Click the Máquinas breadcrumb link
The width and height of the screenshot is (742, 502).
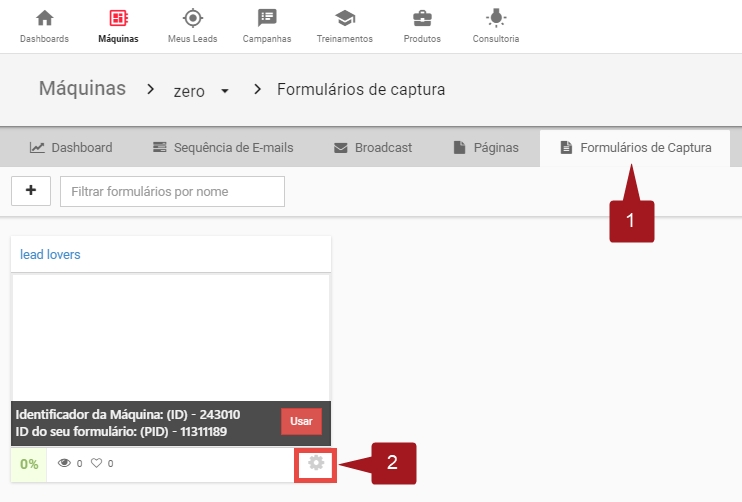tap(82, 89)
